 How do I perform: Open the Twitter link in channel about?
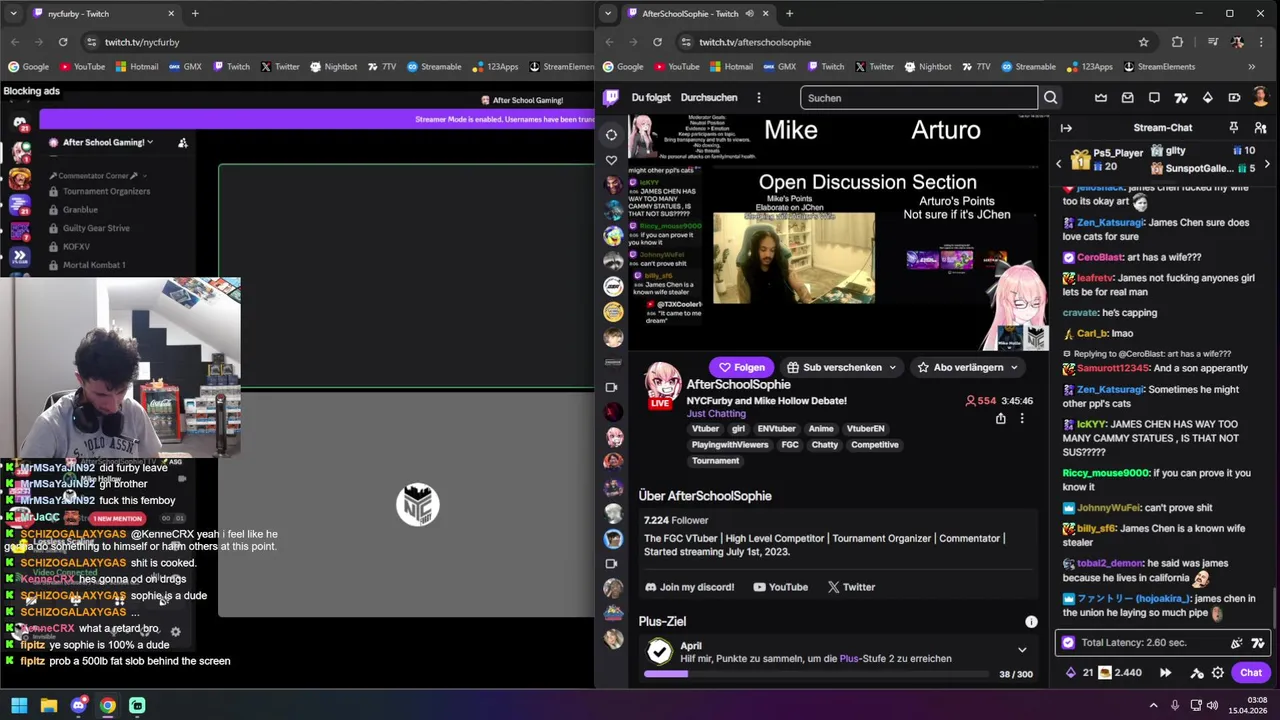click(850, 587)
